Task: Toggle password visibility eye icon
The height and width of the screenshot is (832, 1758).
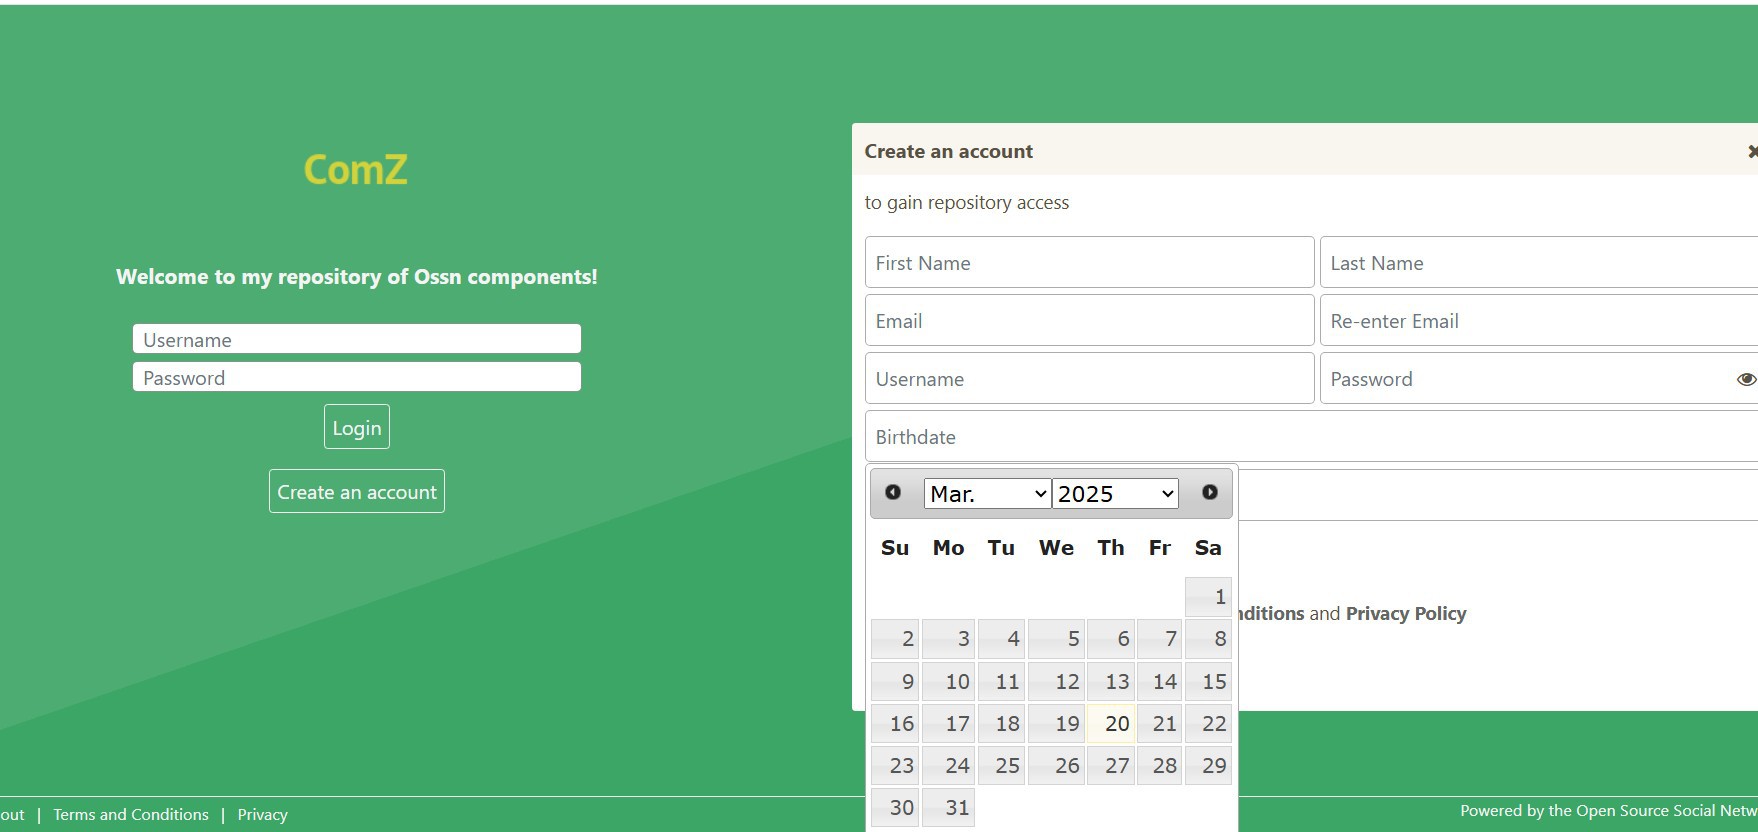Action: (x=1745, y=379)
